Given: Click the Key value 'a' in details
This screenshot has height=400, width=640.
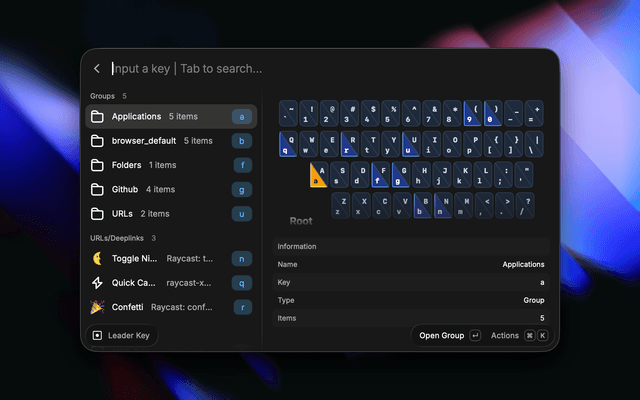Looking at the screenshot, I should click(542, 282).
